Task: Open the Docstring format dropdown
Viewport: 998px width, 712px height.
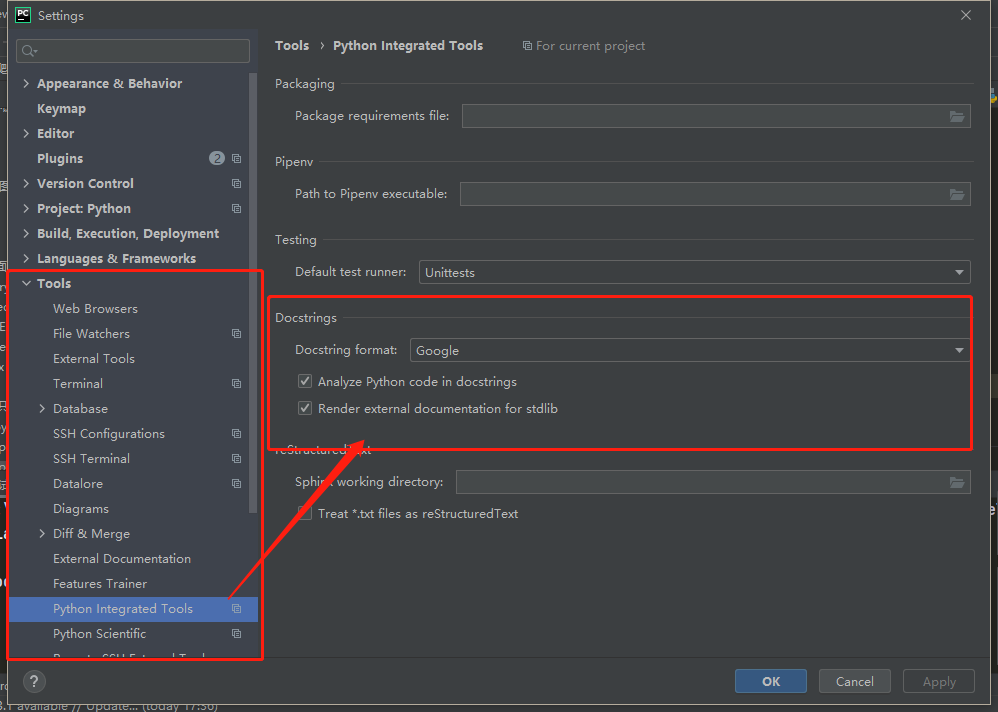Action: click(x=690, y=350)
